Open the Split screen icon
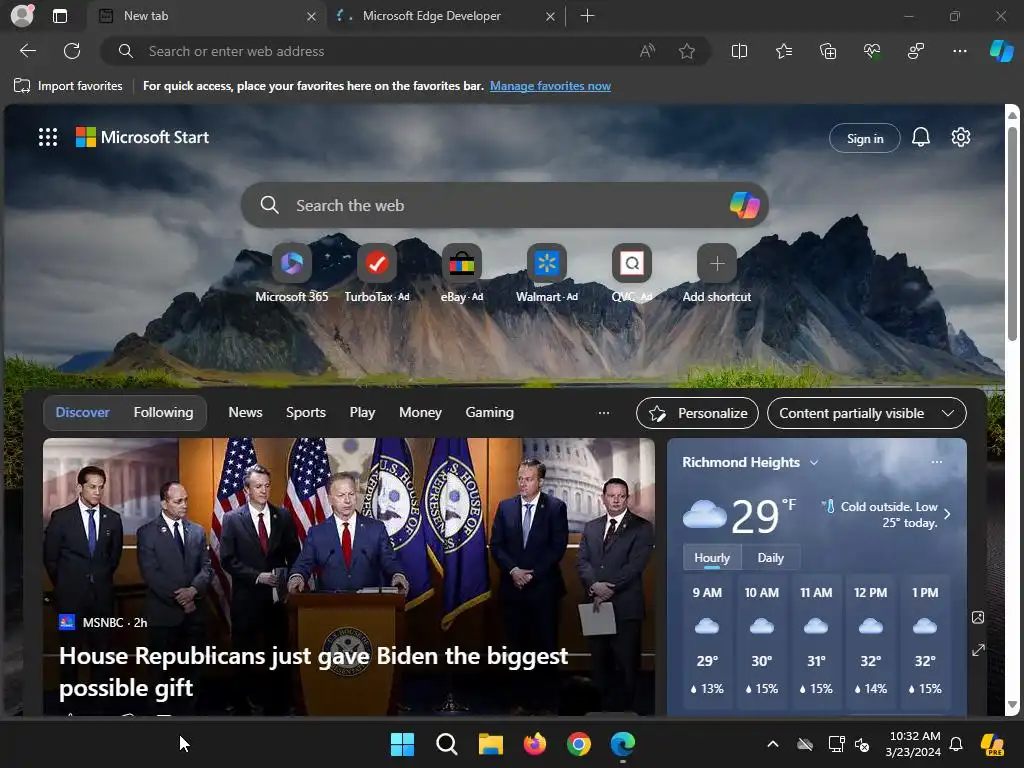 pos(739,51)
